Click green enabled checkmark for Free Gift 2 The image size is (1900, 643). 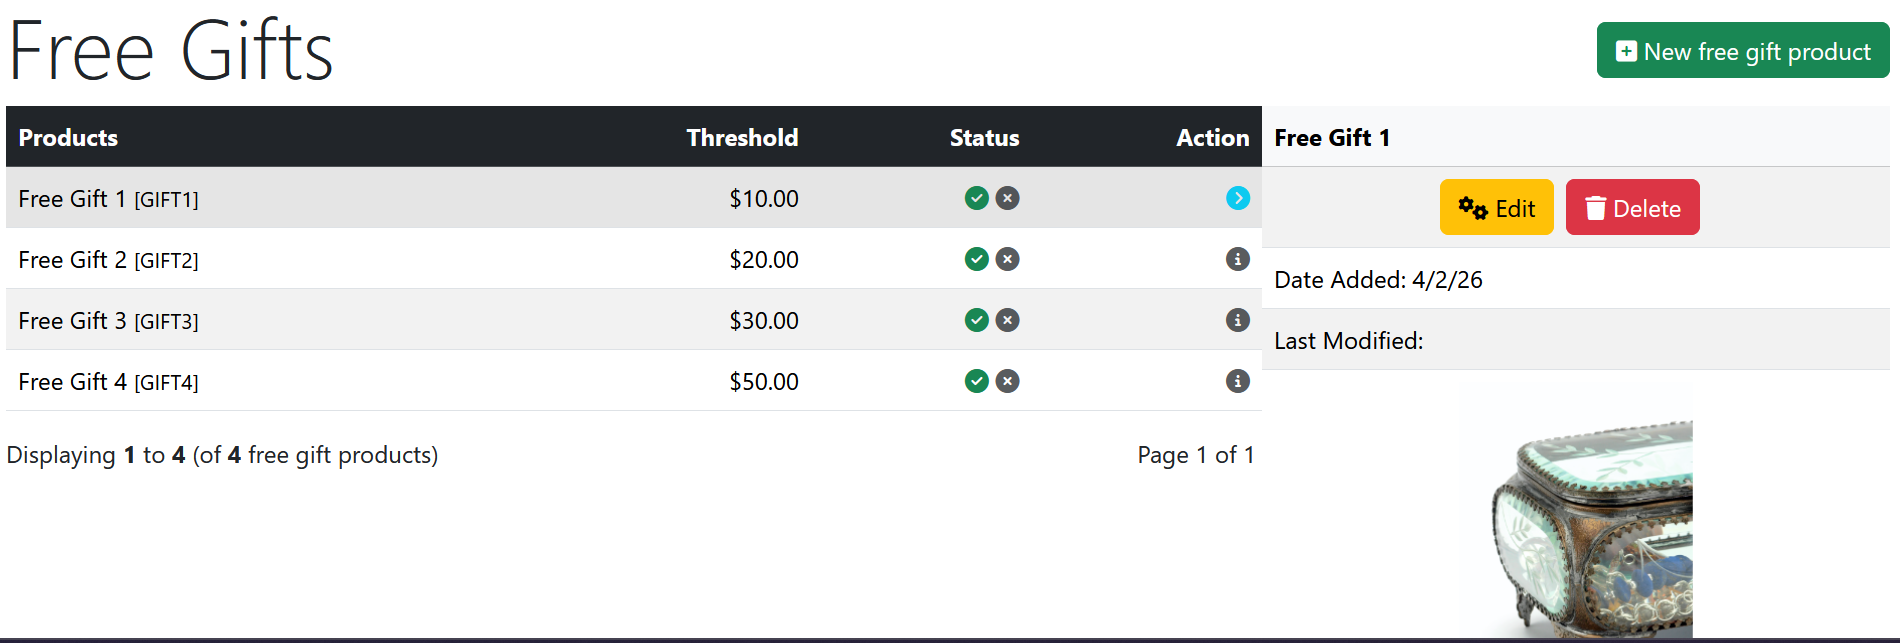point(977,259)
